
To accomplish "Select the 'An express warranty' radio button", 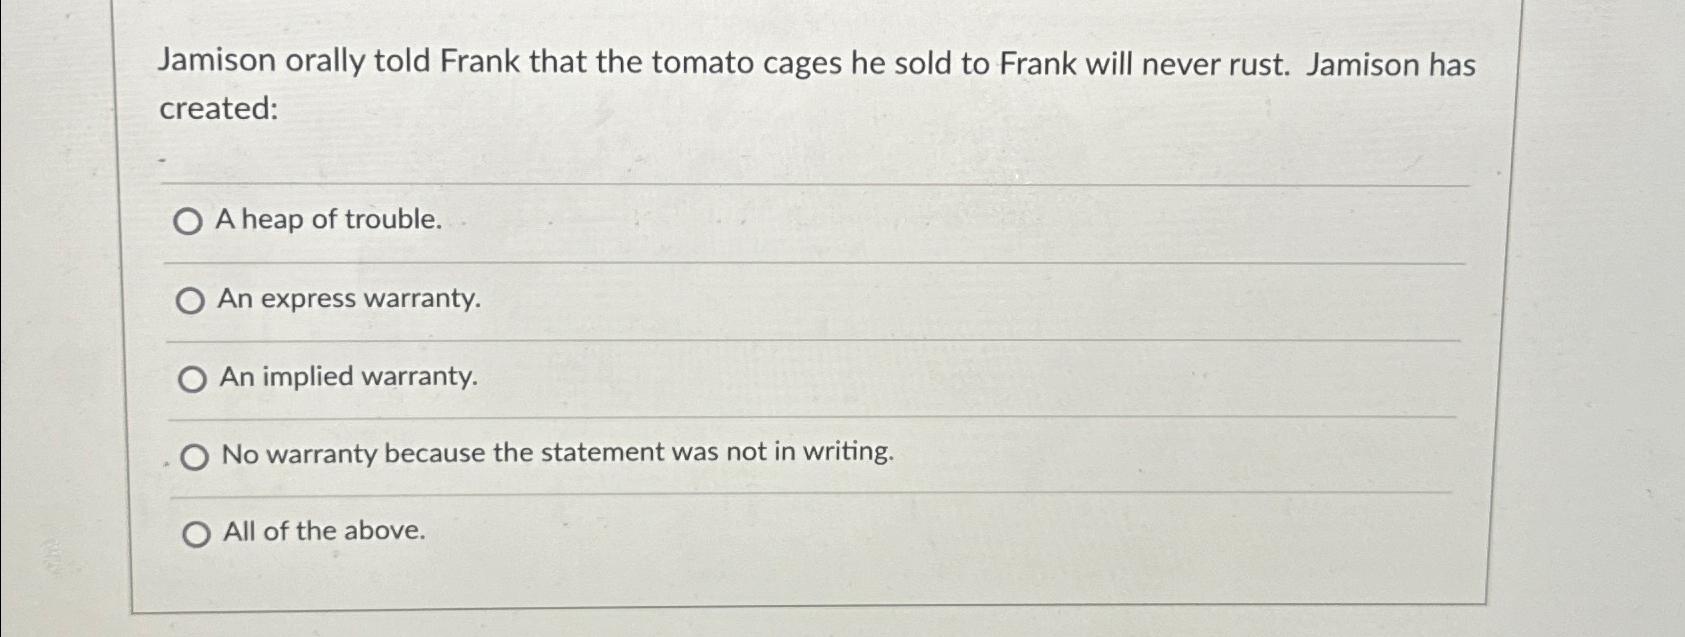I will [190, 299].
